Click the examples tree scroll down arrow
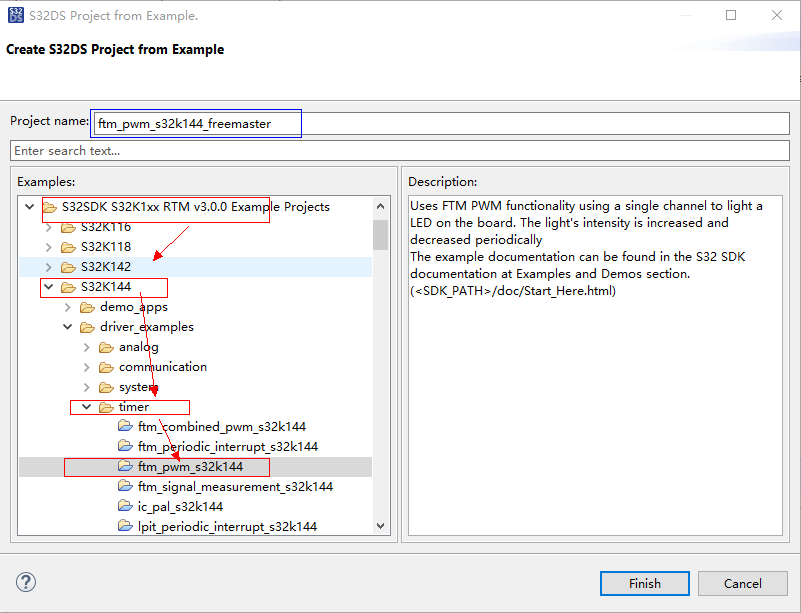The height and width of the screenshot is (613, 801). coord(380,526)
